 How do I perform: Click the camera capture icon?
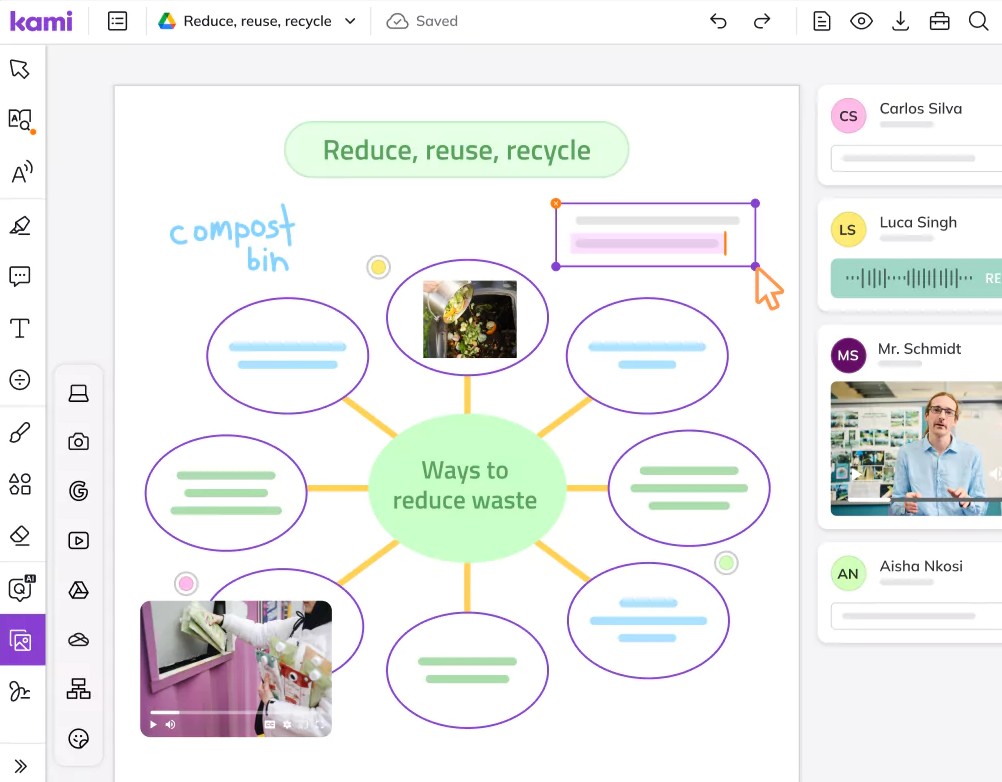pos(78,442)
